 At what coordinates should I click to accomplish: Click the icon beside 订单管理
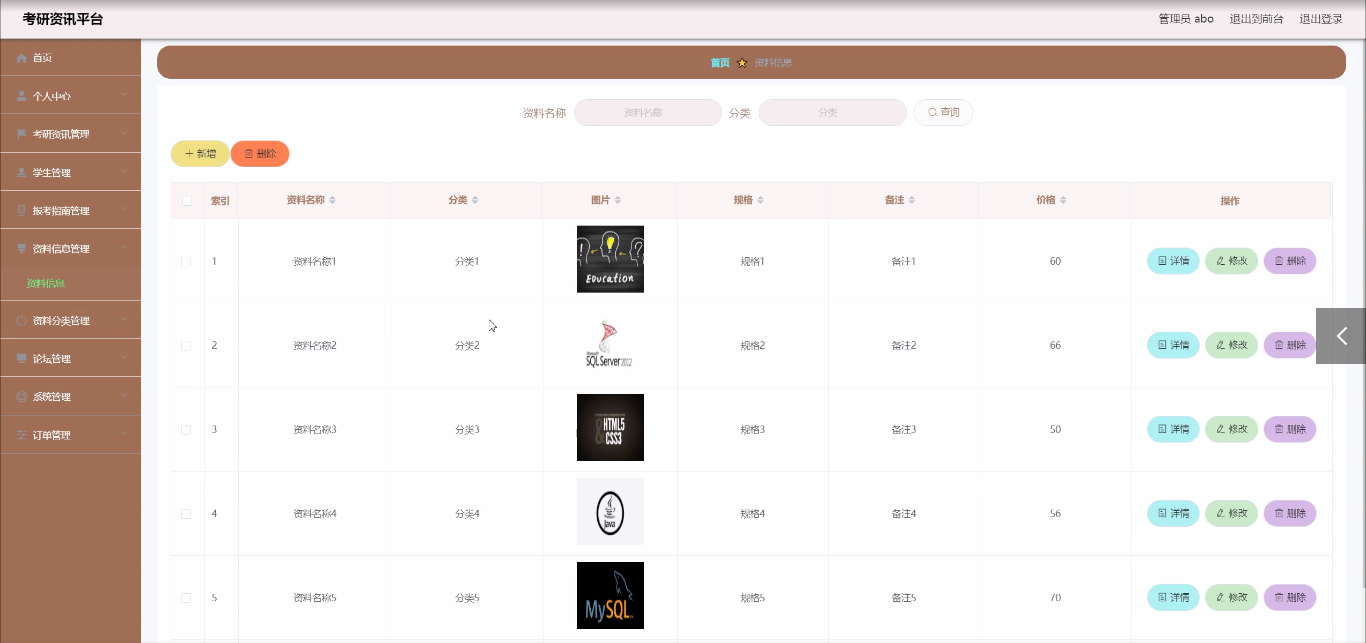click(22, 435)
